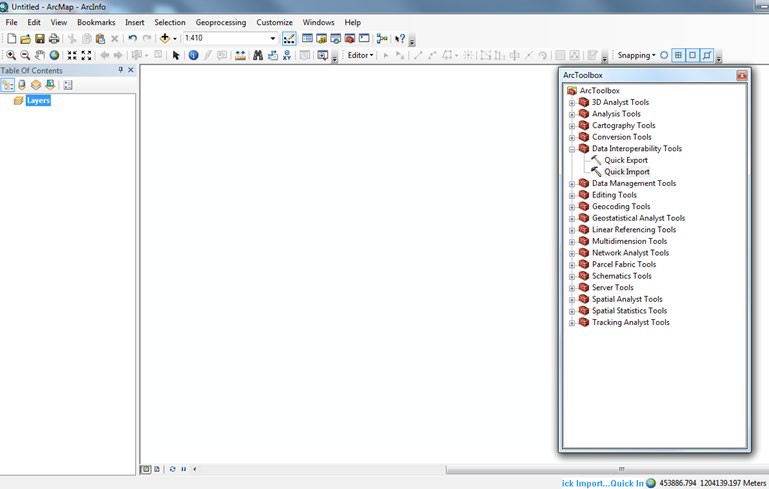Launch the ModelBuilder window icon

(x=383, y=38)
